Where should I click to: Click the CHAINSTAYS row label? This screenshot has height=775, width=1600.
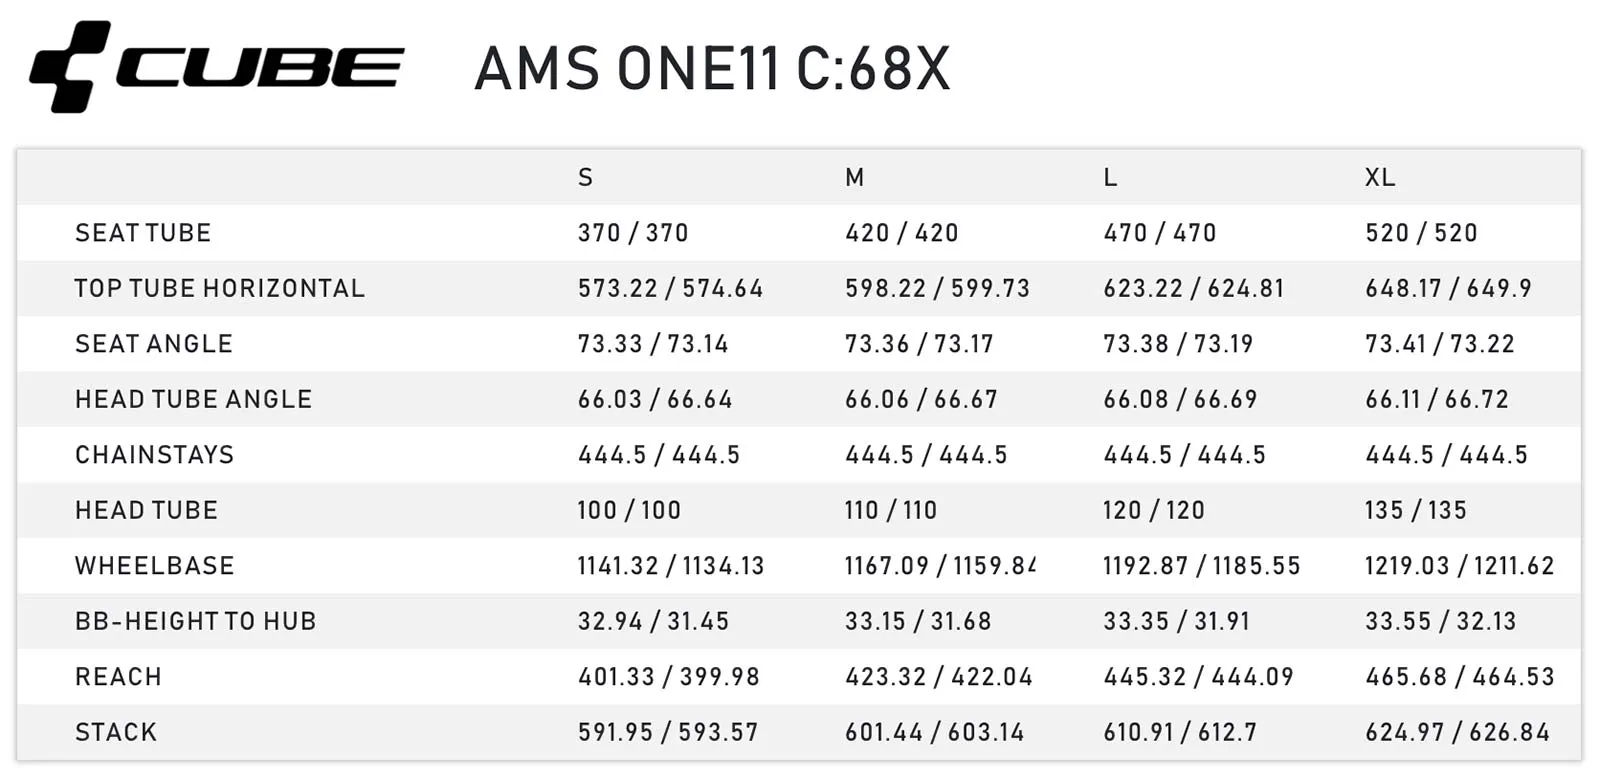(x=155, y=455)
